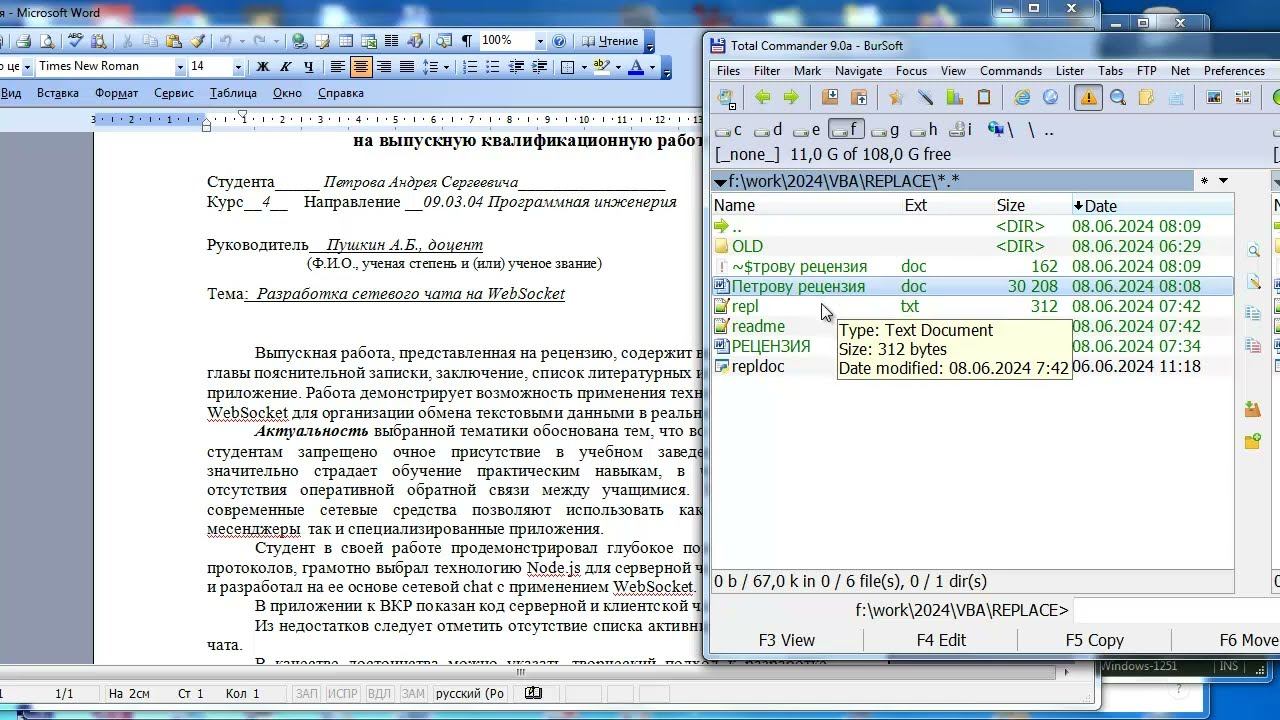Open the Navigate menu in Total Commander
The image size is (1280, 720).
858,71
